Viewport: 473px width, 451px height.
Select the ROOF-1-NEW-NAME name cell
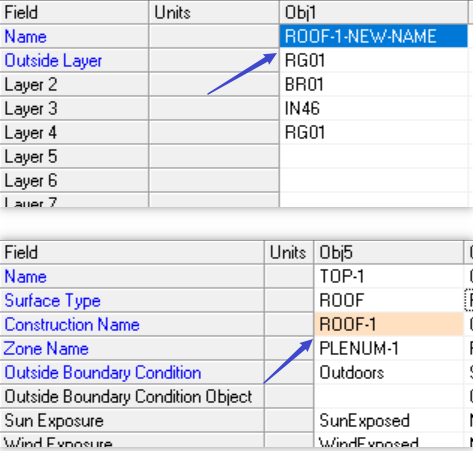tap(374, 36)
